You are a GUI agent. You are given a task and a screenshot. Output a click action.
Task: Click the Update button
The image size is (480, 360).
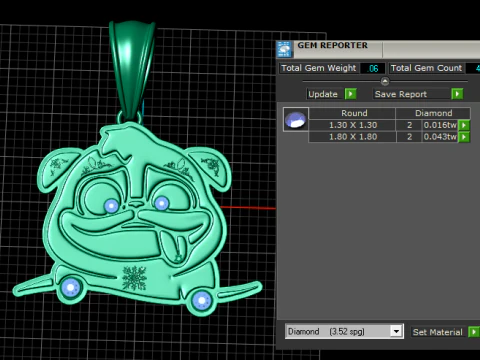(323, 94)
